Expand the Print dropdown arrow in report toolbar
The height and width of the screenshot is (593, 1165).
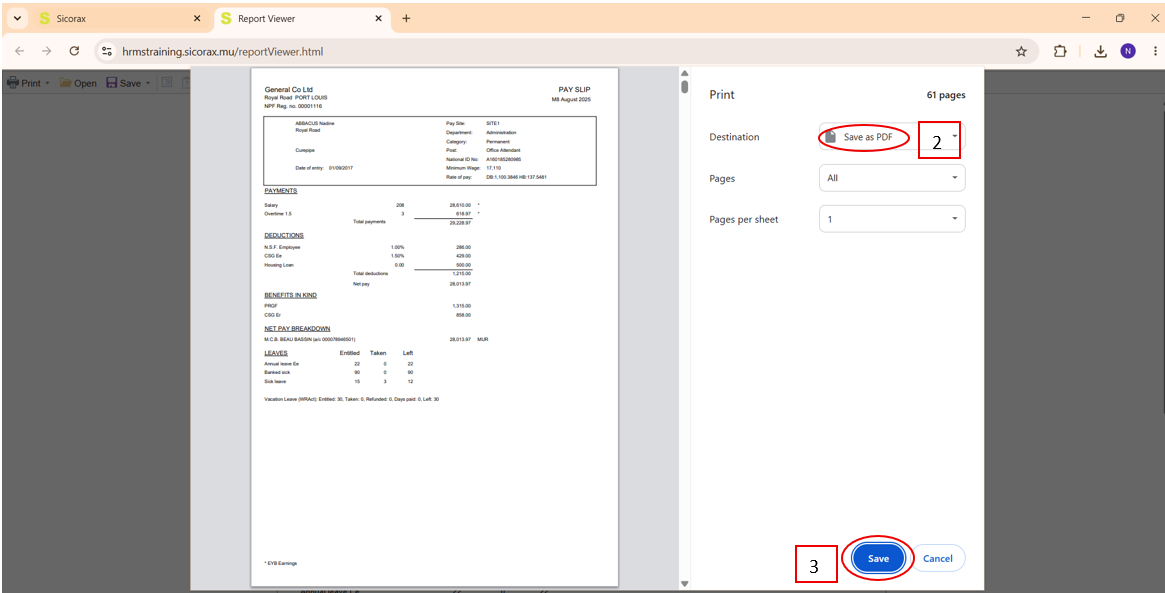(x=48, y=83)
